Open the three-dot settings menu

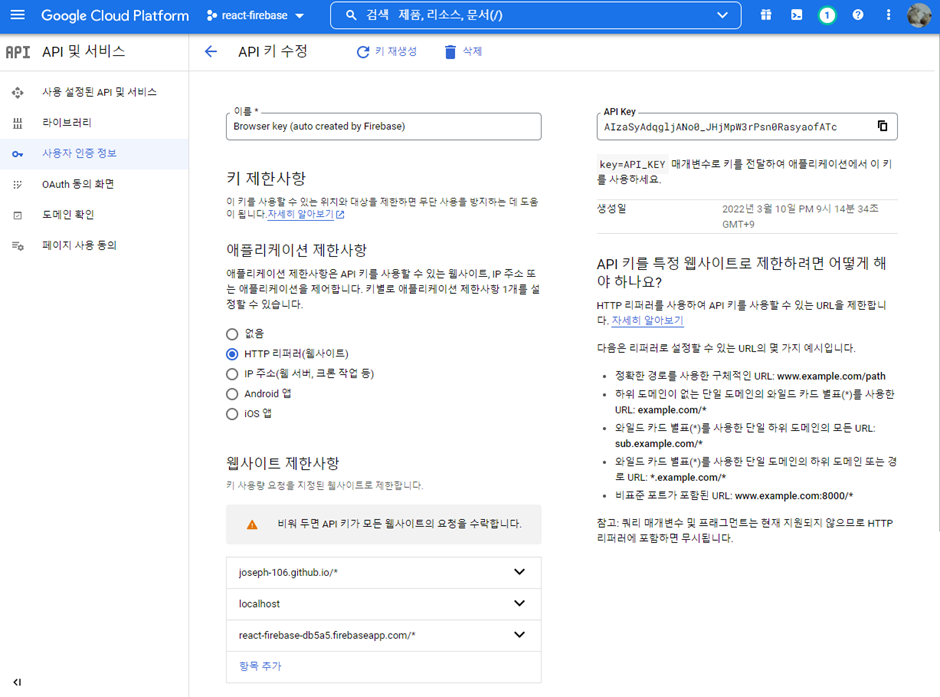coord(888,16)
